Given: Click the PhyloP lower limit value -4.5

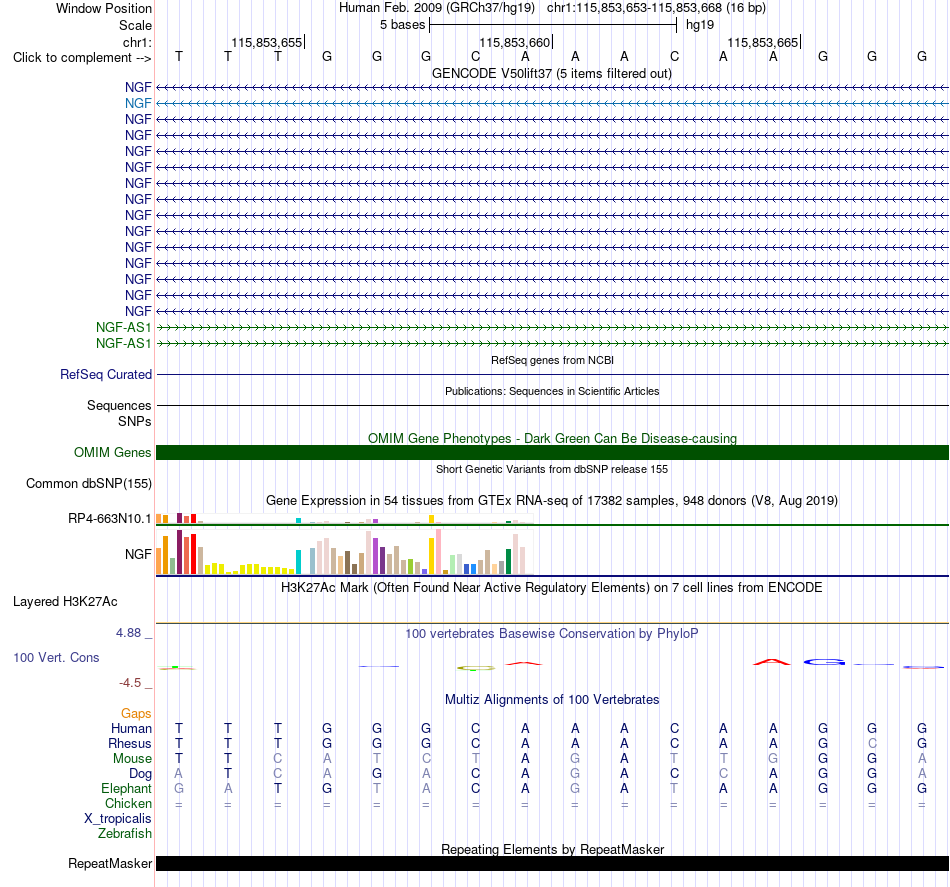Looking at the screenshot, I should (x=130, y=683).
